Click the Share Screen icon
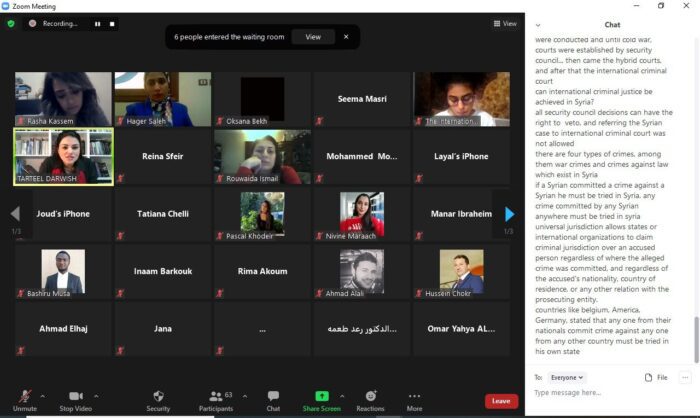This screenshot has height=418, width=700. tap(322, 400)
